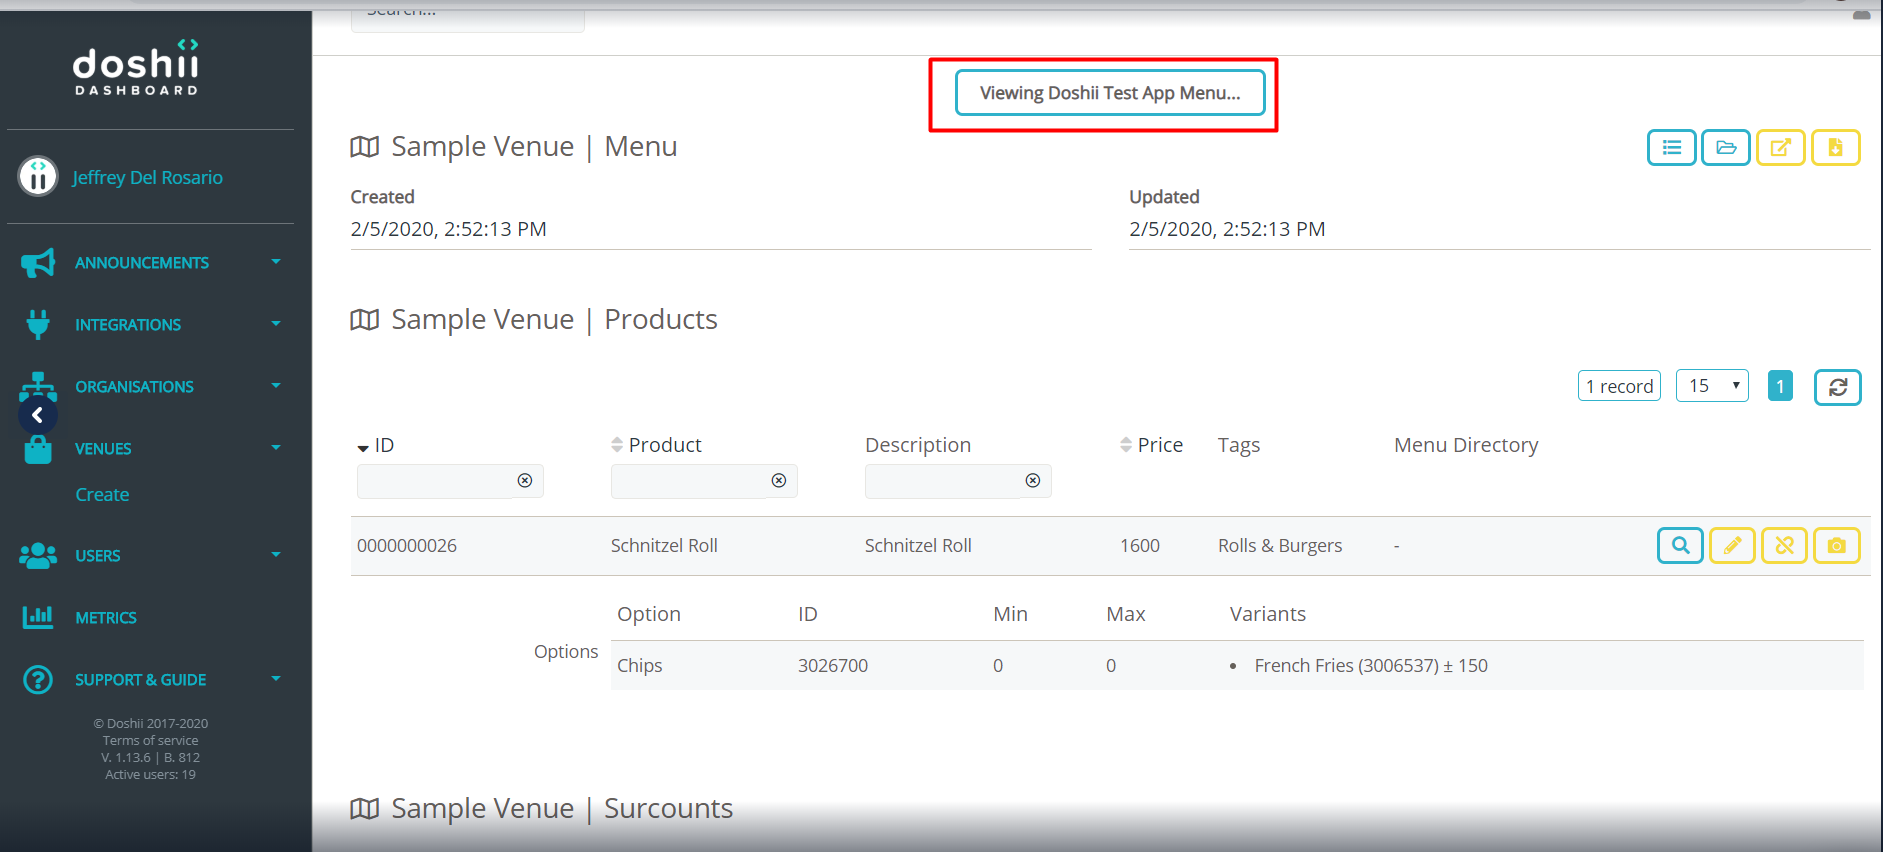The width and height of the screenshot is (1883, 852).
Task: Click the partially visible Search box at top
Action: [467, 18]
